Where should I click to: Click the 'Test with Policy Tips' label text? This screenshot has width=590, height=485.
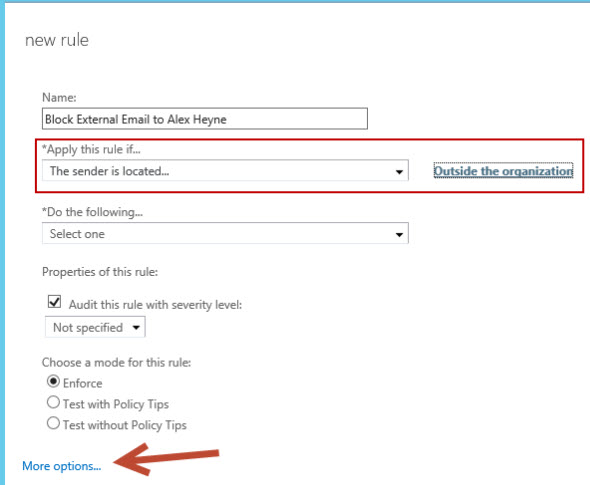click(116, 404)
